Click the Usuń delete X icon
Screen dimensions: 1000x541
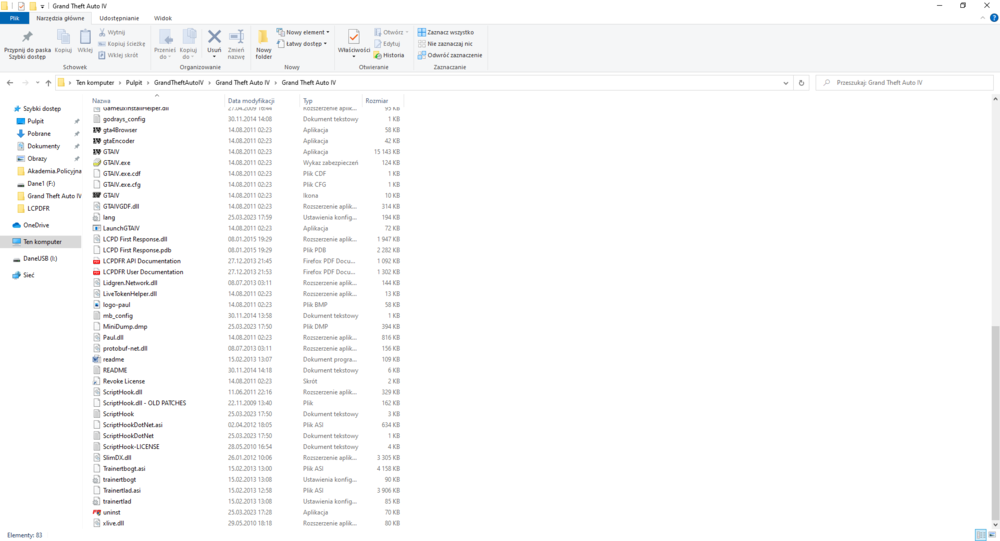[214, 41]
